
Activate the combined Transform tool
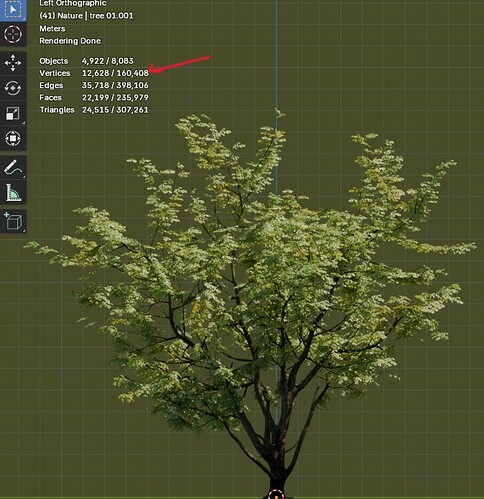(13, 138)
